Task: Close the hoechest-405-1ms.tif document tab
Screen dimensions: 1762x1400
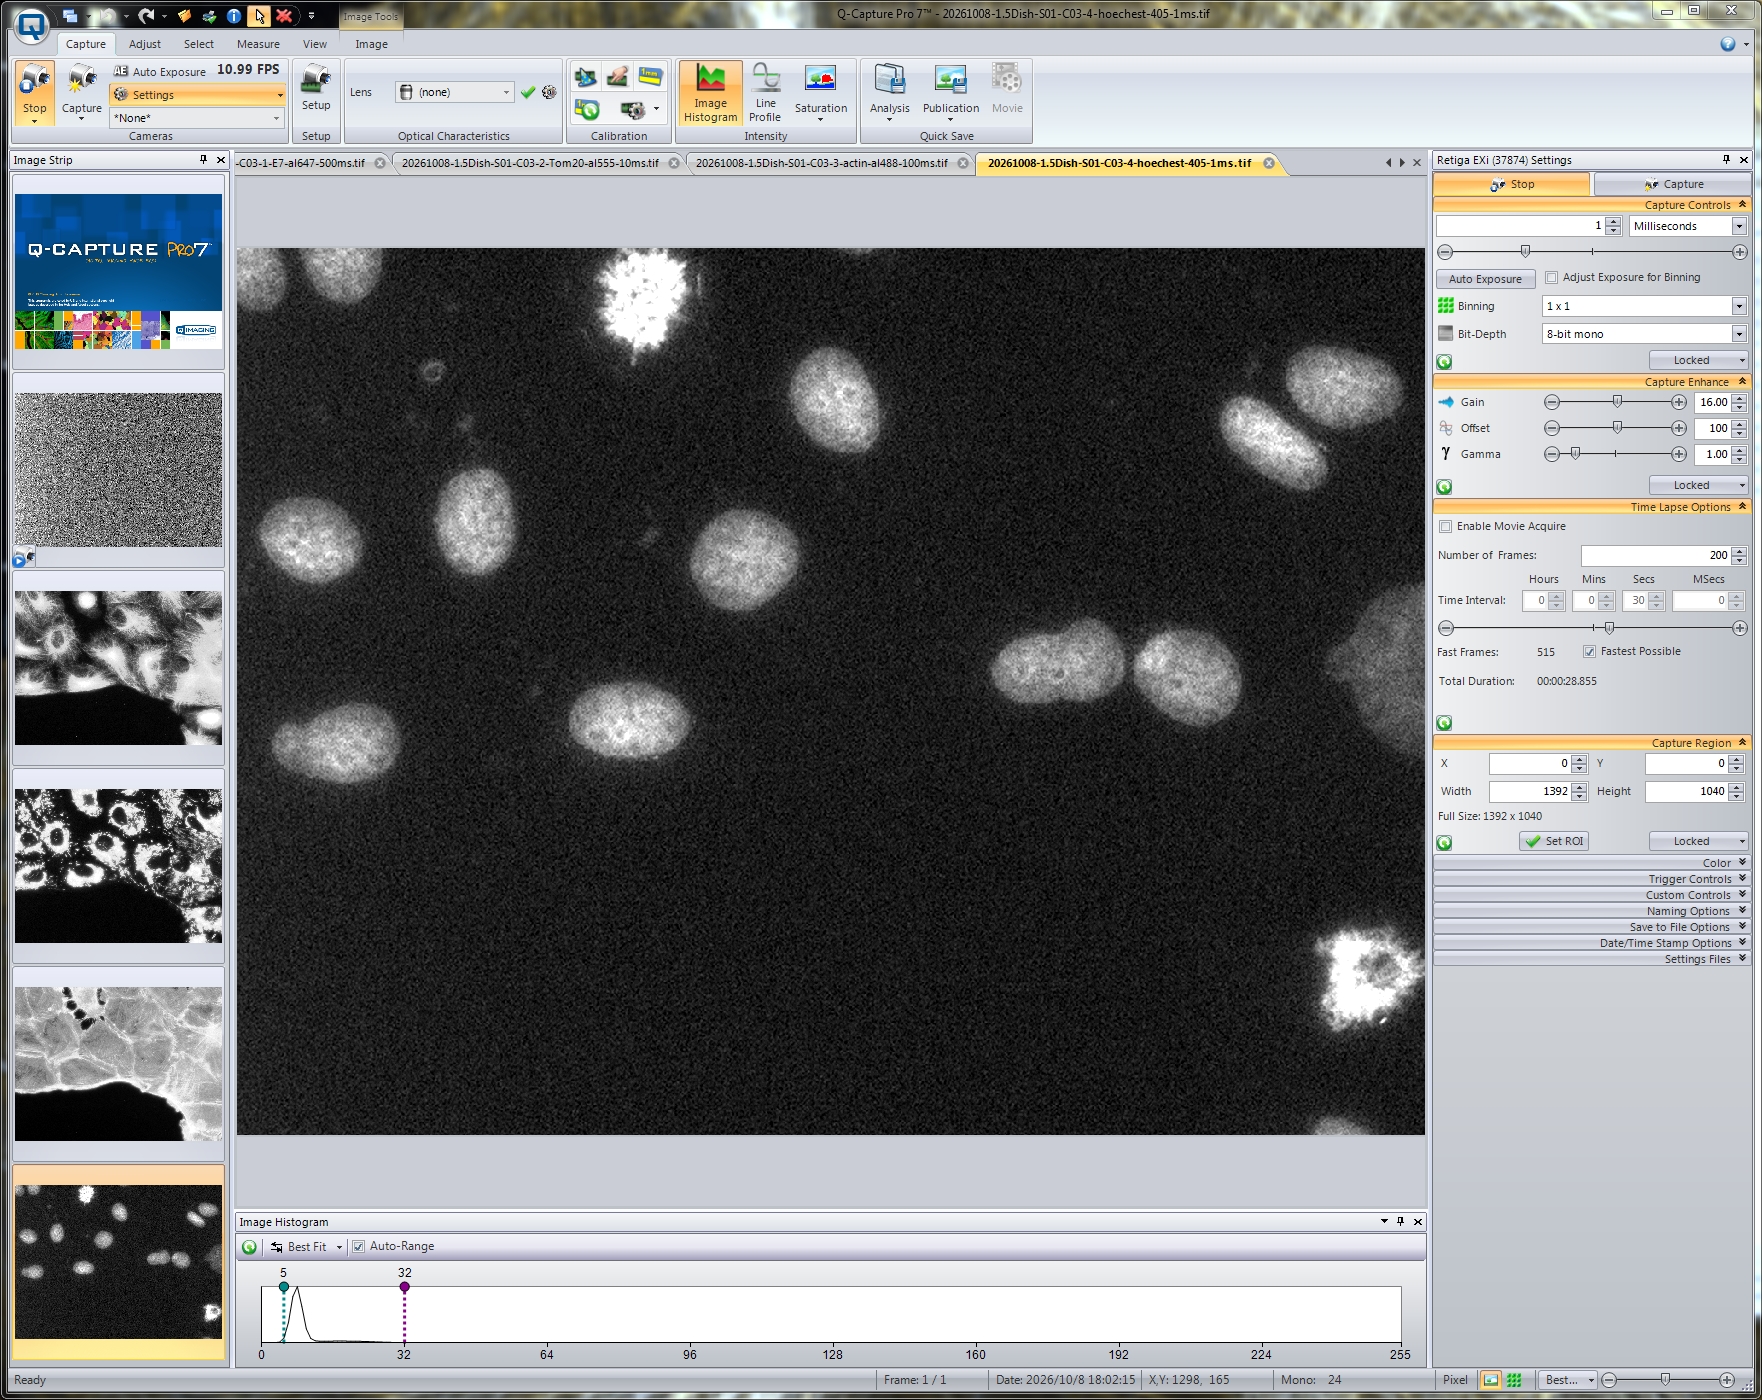Action: click(1269, 163)
